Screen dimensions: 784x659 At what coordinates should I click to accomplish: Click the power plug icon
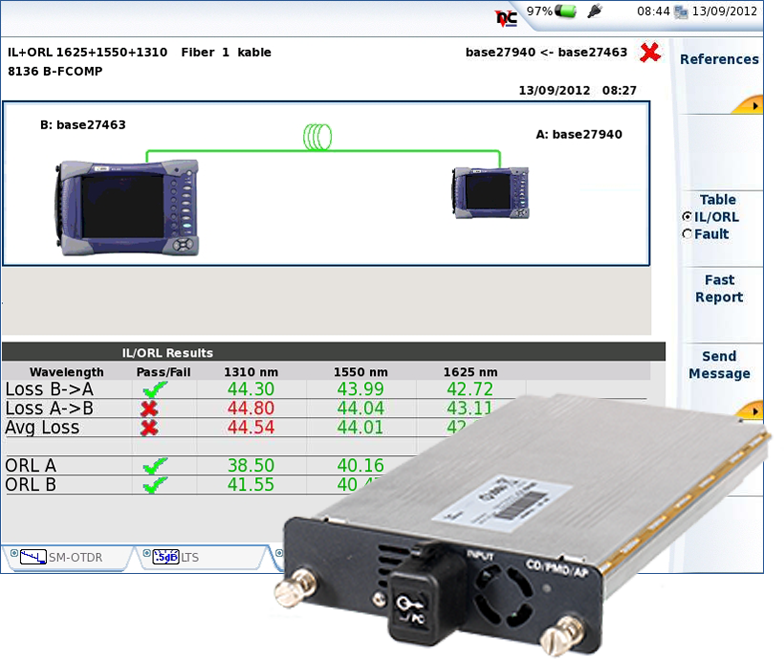596,11
